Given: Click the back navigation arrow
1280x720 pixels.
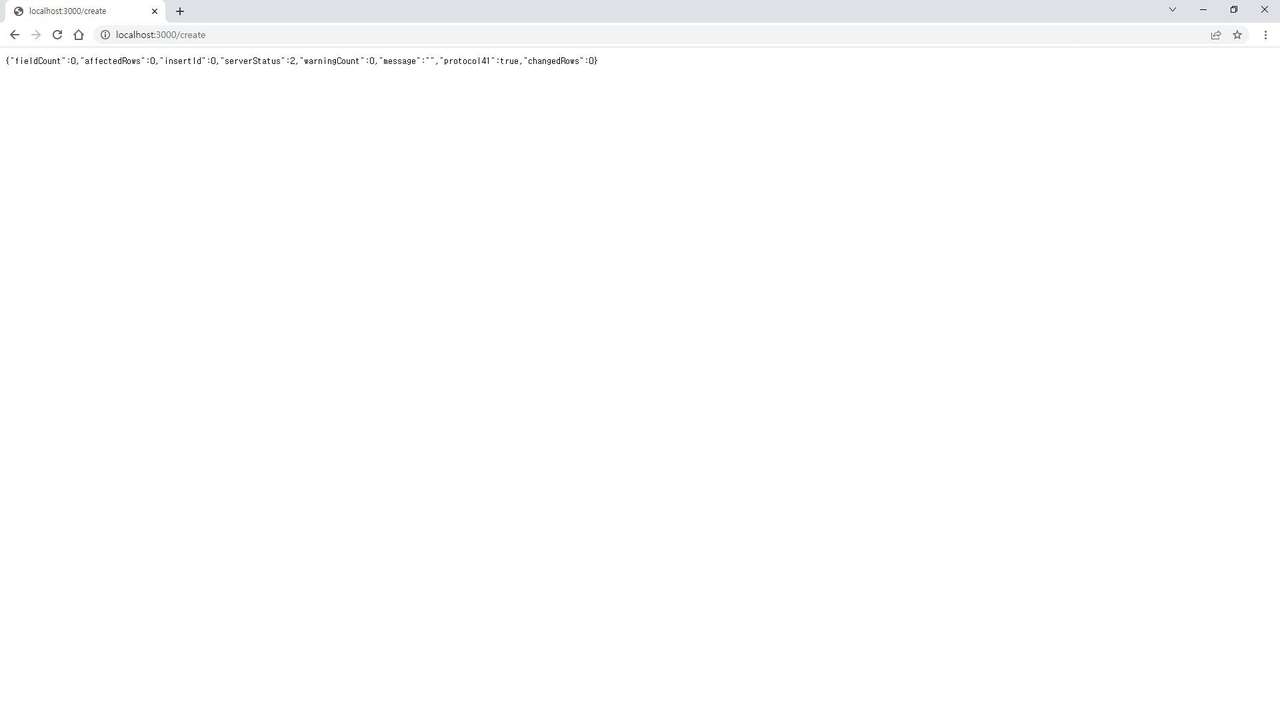Looking at the screenshot, I should pos(14,34).
